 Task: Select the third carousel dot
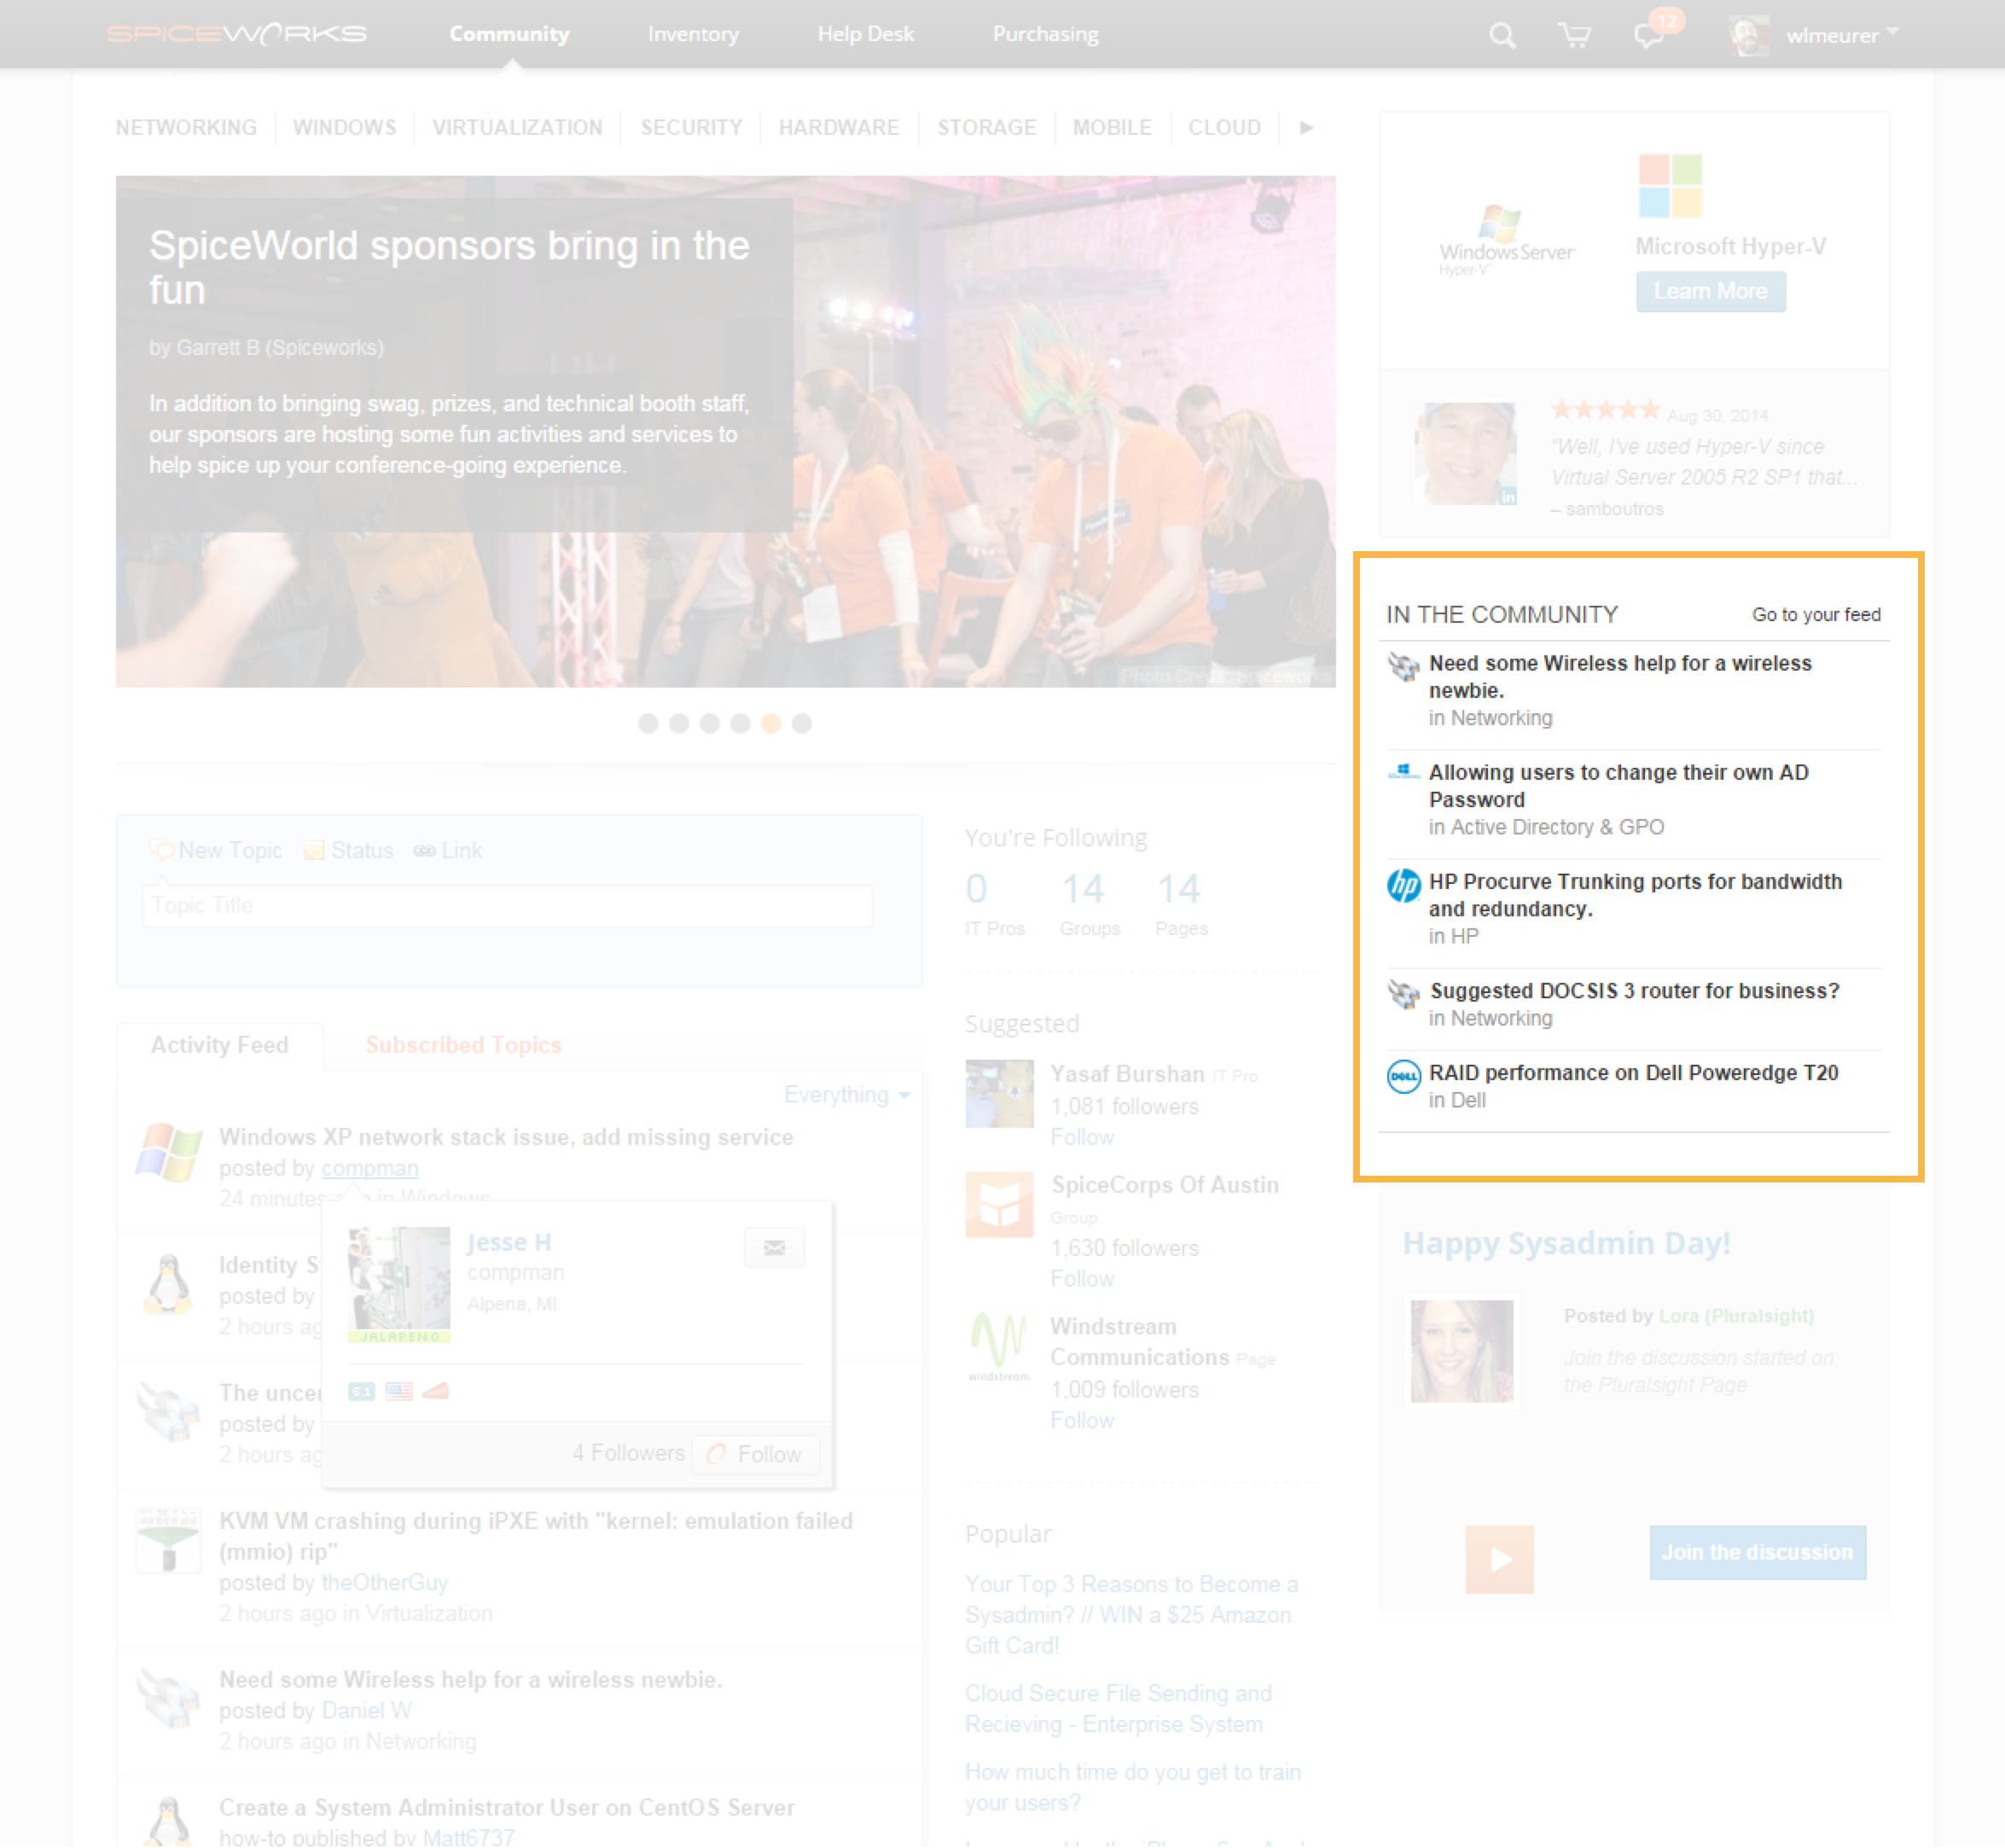710,723
